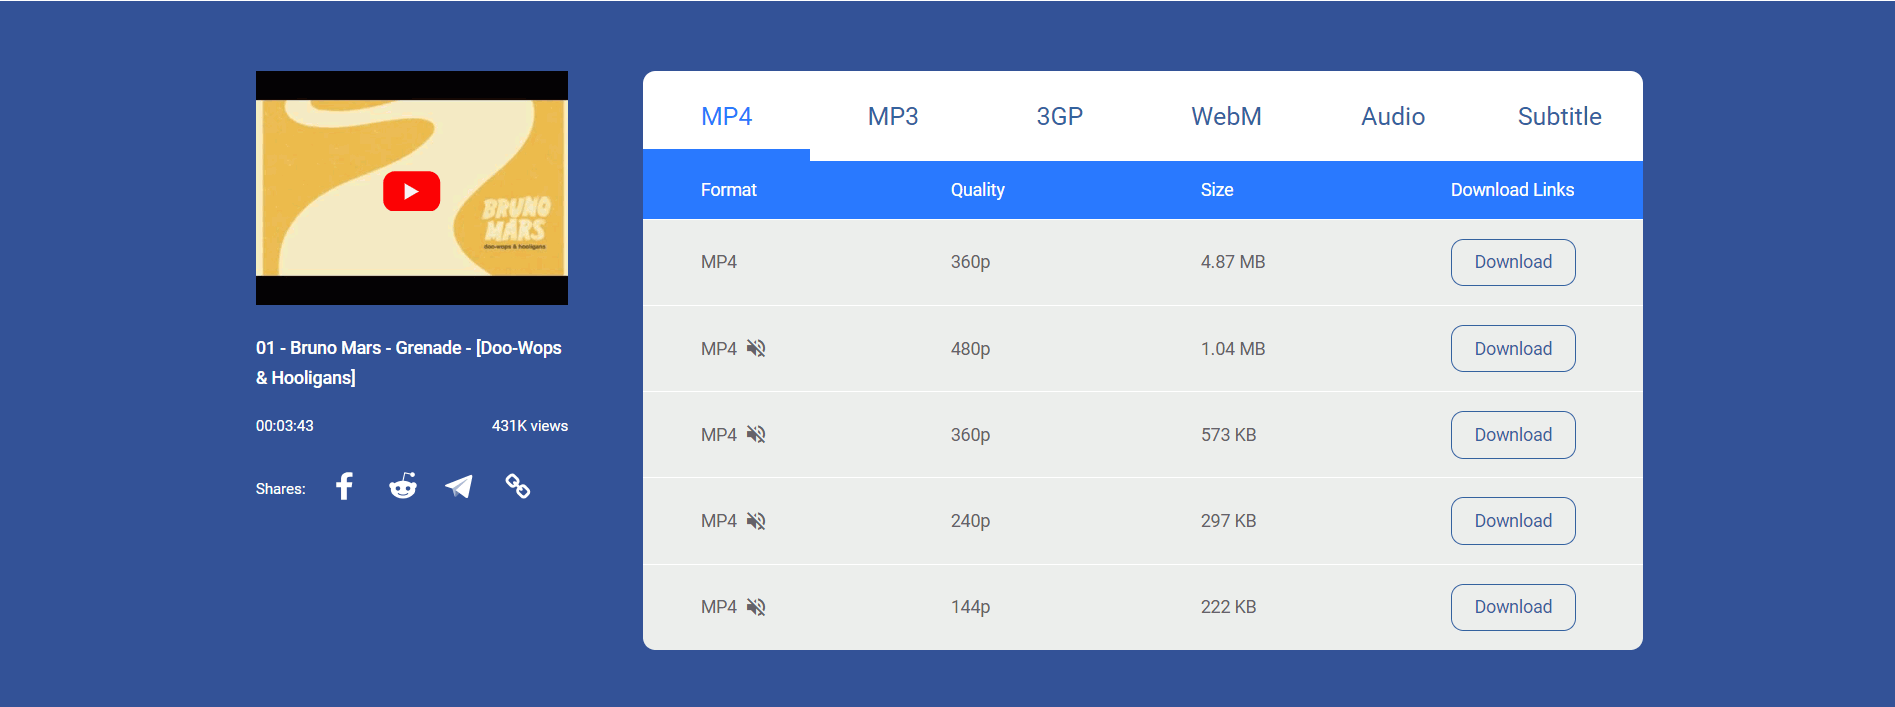Screen dimensions: 1895x707
Task: Download the 4.87 MB MP4 file
Action: (1513, 262)
